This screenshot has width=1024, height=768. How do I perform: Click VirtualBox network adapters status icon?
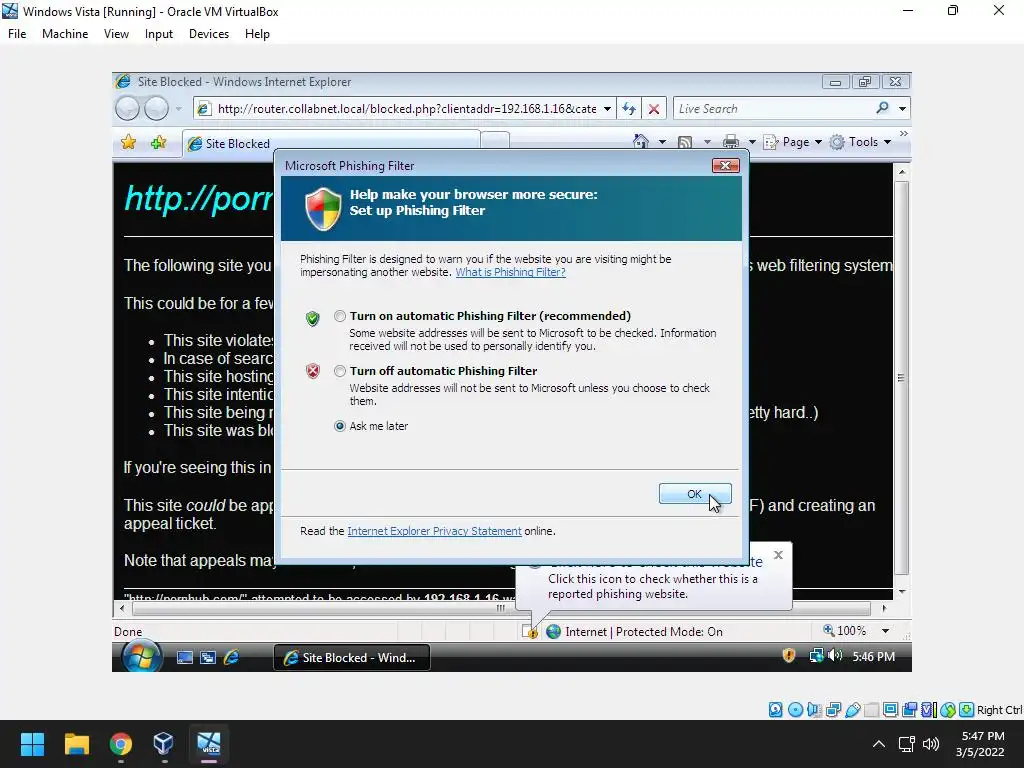tap(833, 710)
